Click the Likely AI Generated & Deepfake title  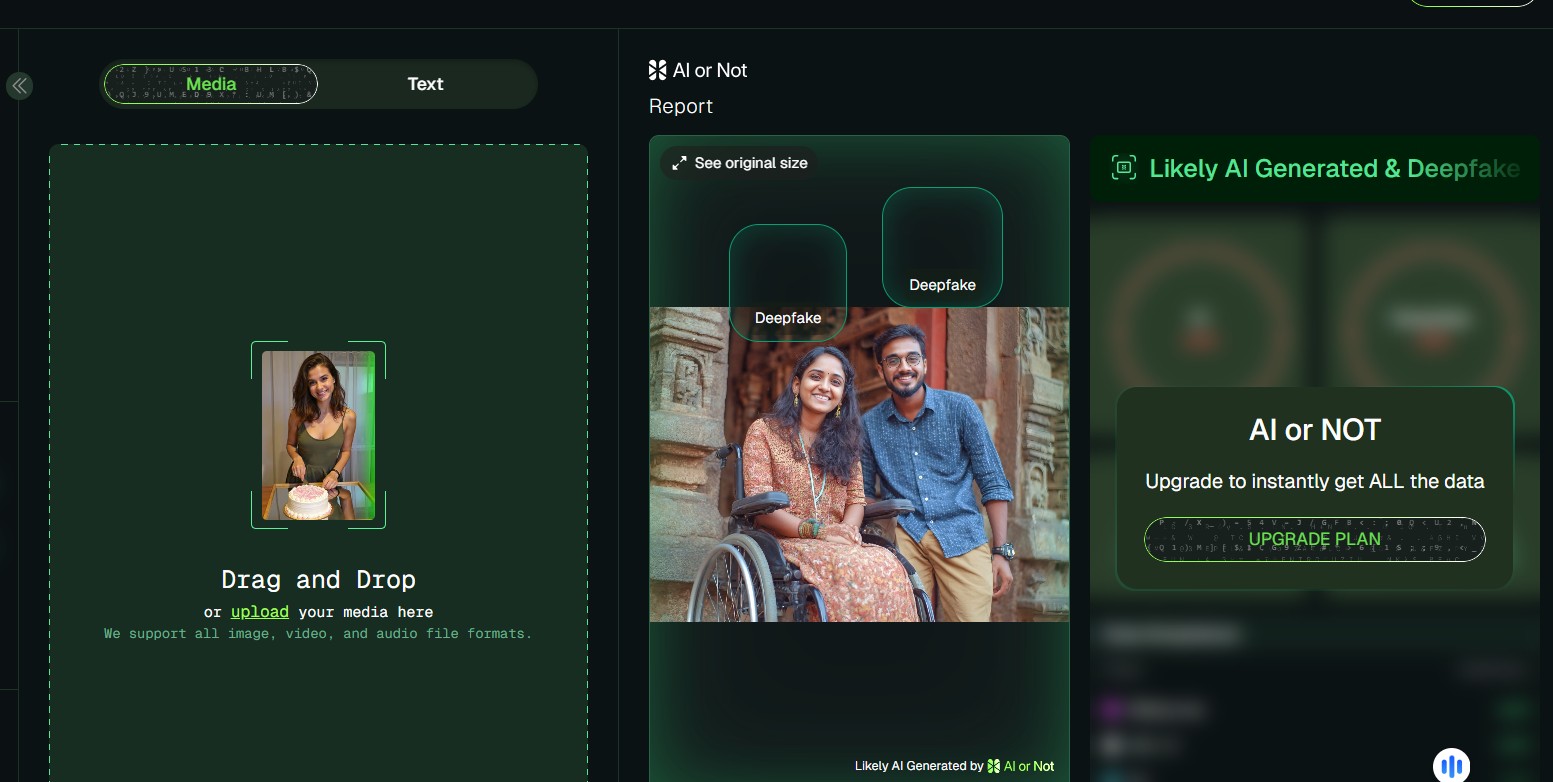(1334, 168)
